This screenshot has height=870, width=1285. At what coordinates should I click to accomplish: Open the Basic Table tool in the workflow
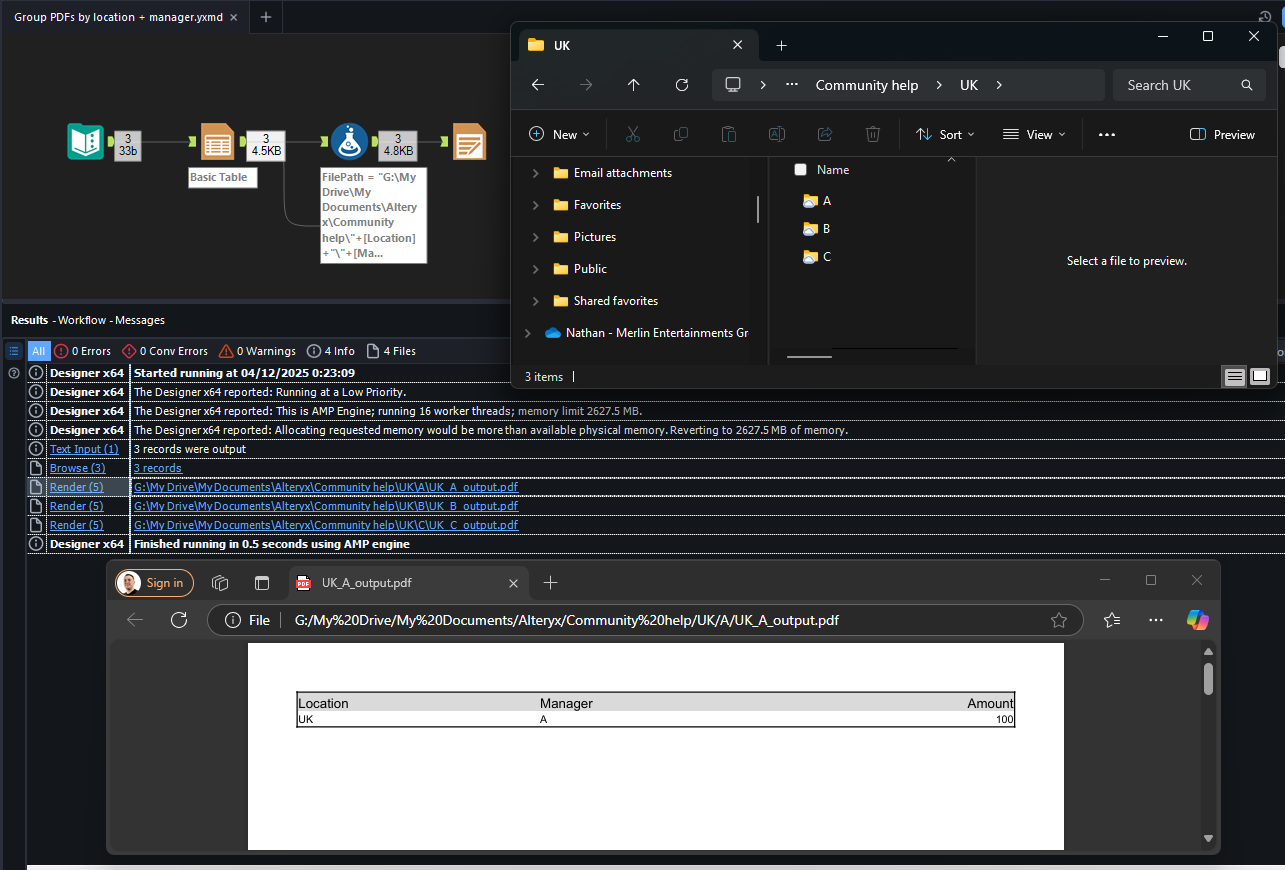click(218, 141)
